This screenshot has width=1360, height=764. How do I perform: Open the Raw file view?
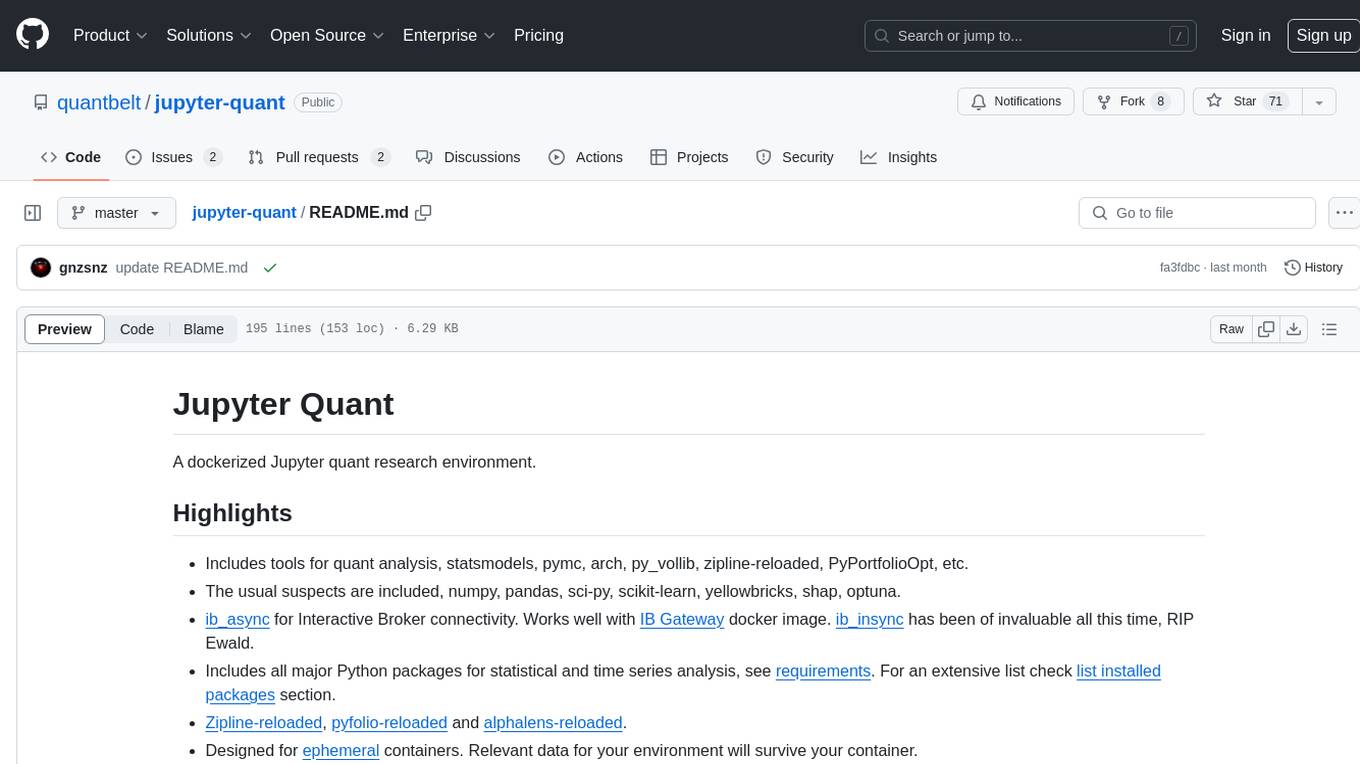pyautogui.click(x=1231, y=329)
